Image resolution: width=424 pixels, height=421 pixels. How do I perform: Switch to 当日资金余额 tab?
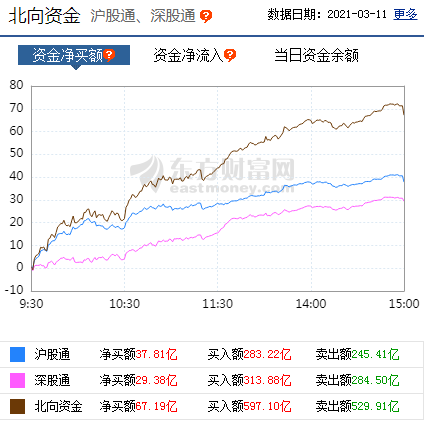pos(316,55)
